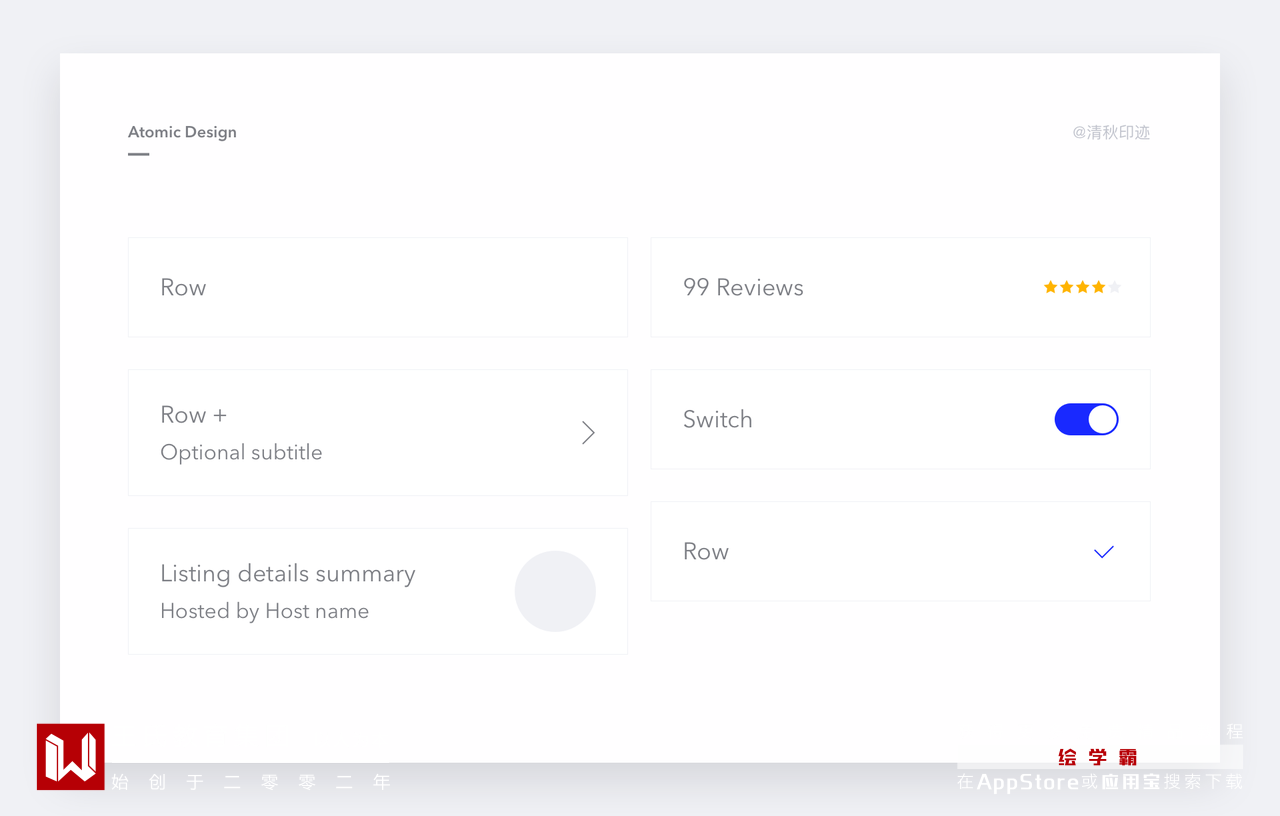
Task: Click the host avatar circle placeholder
Action: coord(555,591)
